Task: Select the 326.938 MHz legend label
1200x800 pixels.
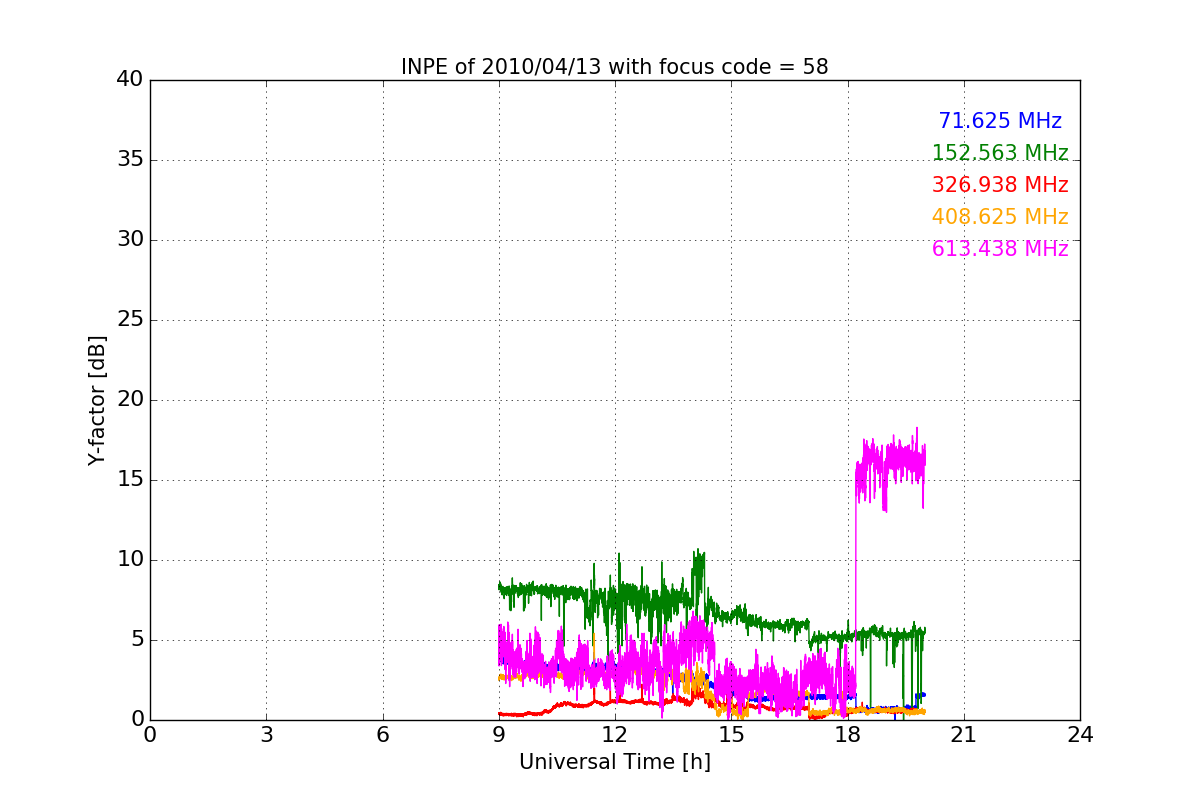Action: 1000,185
